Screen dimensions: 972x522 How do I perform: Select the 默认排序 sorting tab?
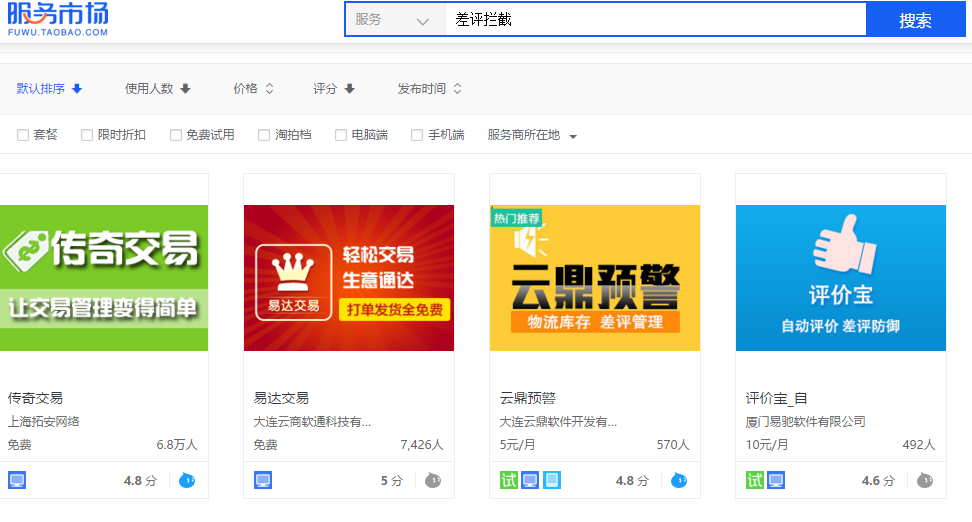[49, 89]
